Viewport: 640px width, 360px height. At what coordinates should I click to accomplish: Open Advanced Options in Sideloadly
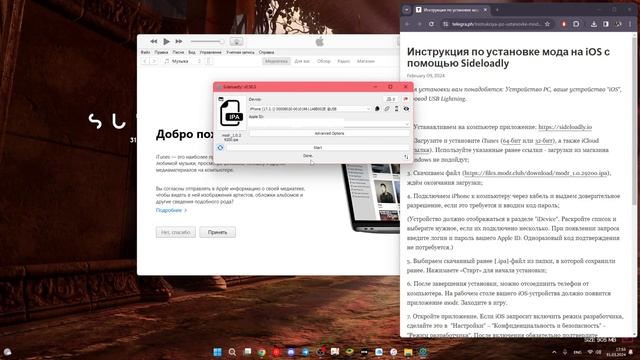(x=329, y=133)
